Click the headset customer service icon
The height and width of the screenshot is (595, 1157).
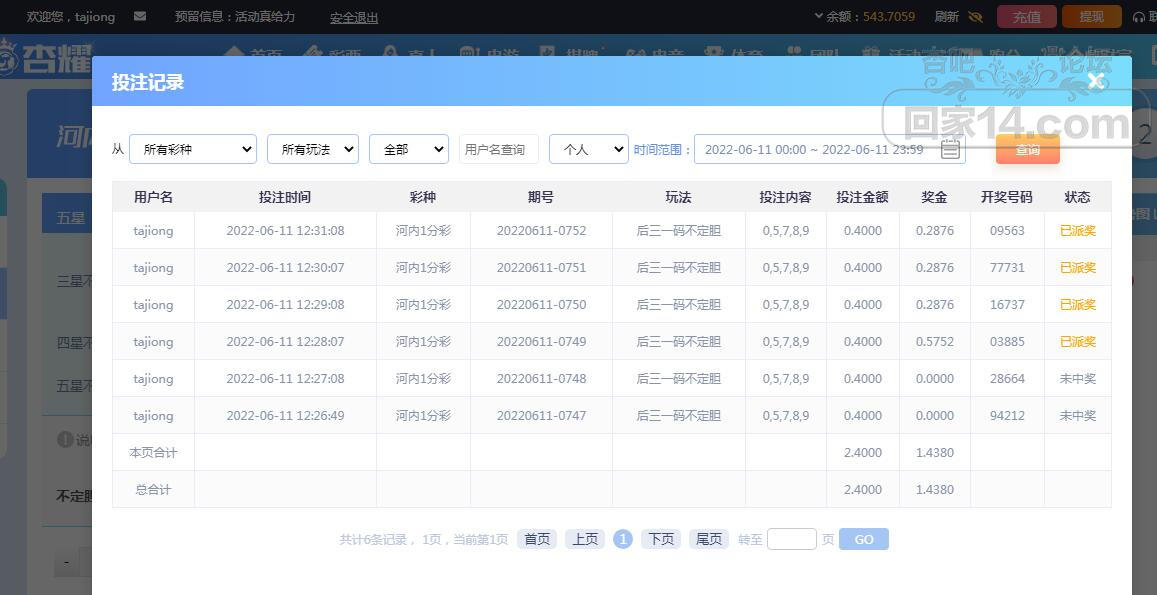coord(1139,17)
